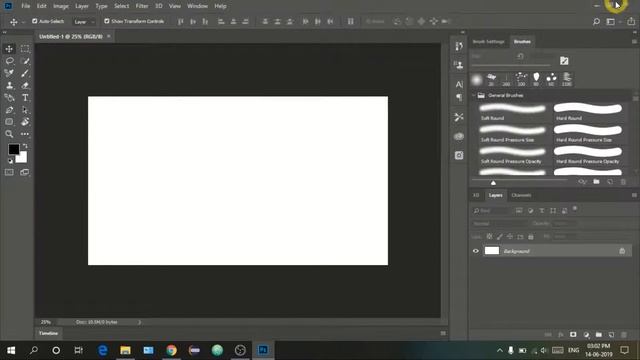Open the layer filter Kind dropdown

click(x=492, y=211)
